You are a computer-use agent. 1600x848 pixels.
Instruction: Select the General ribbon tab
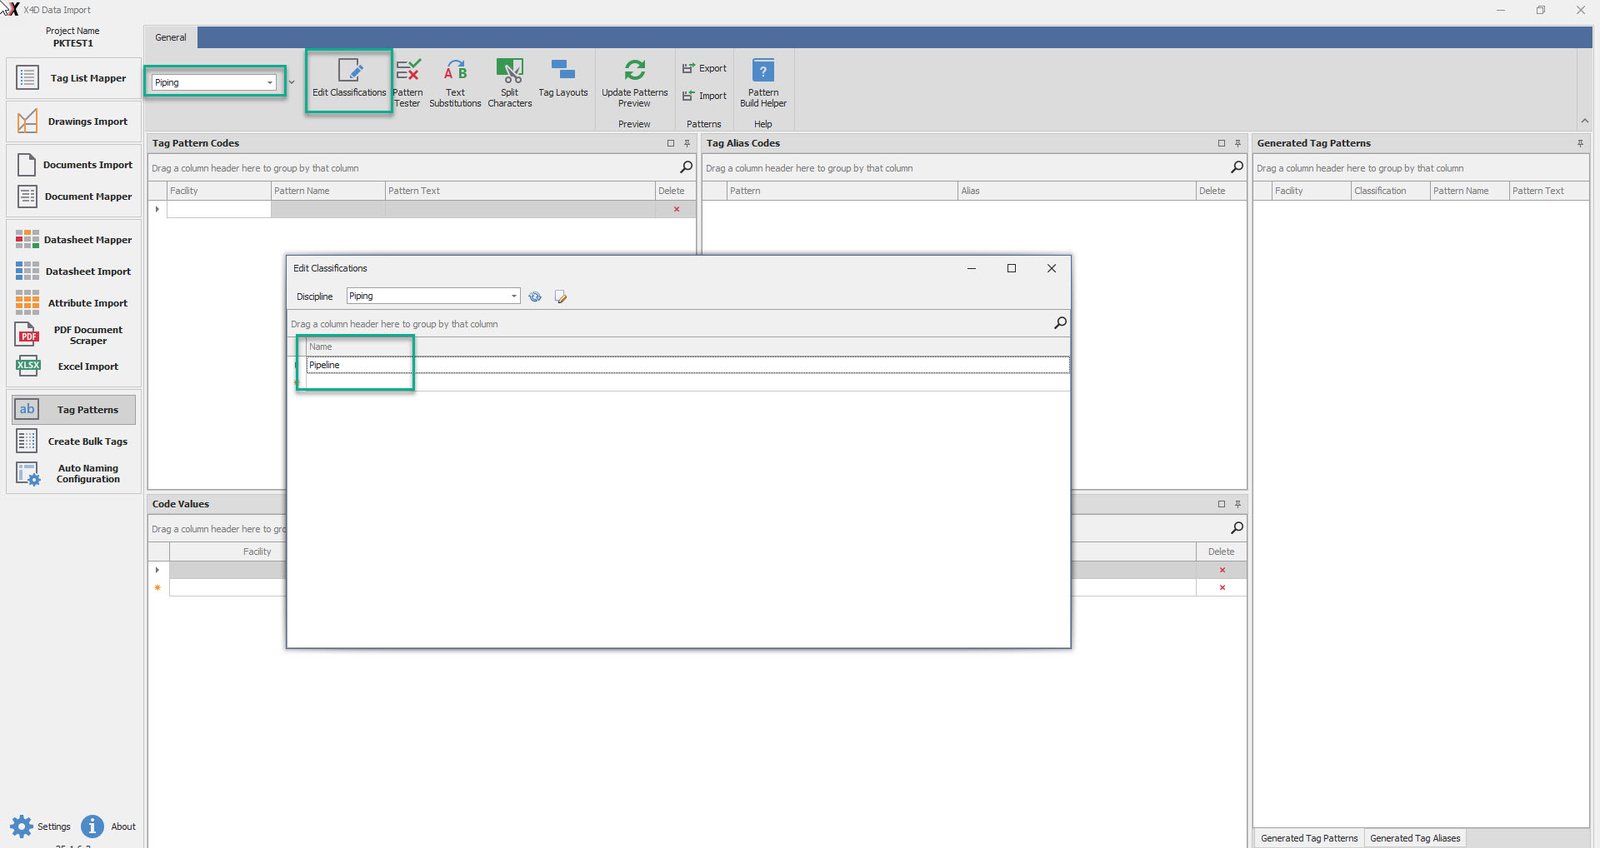point(171,38)
